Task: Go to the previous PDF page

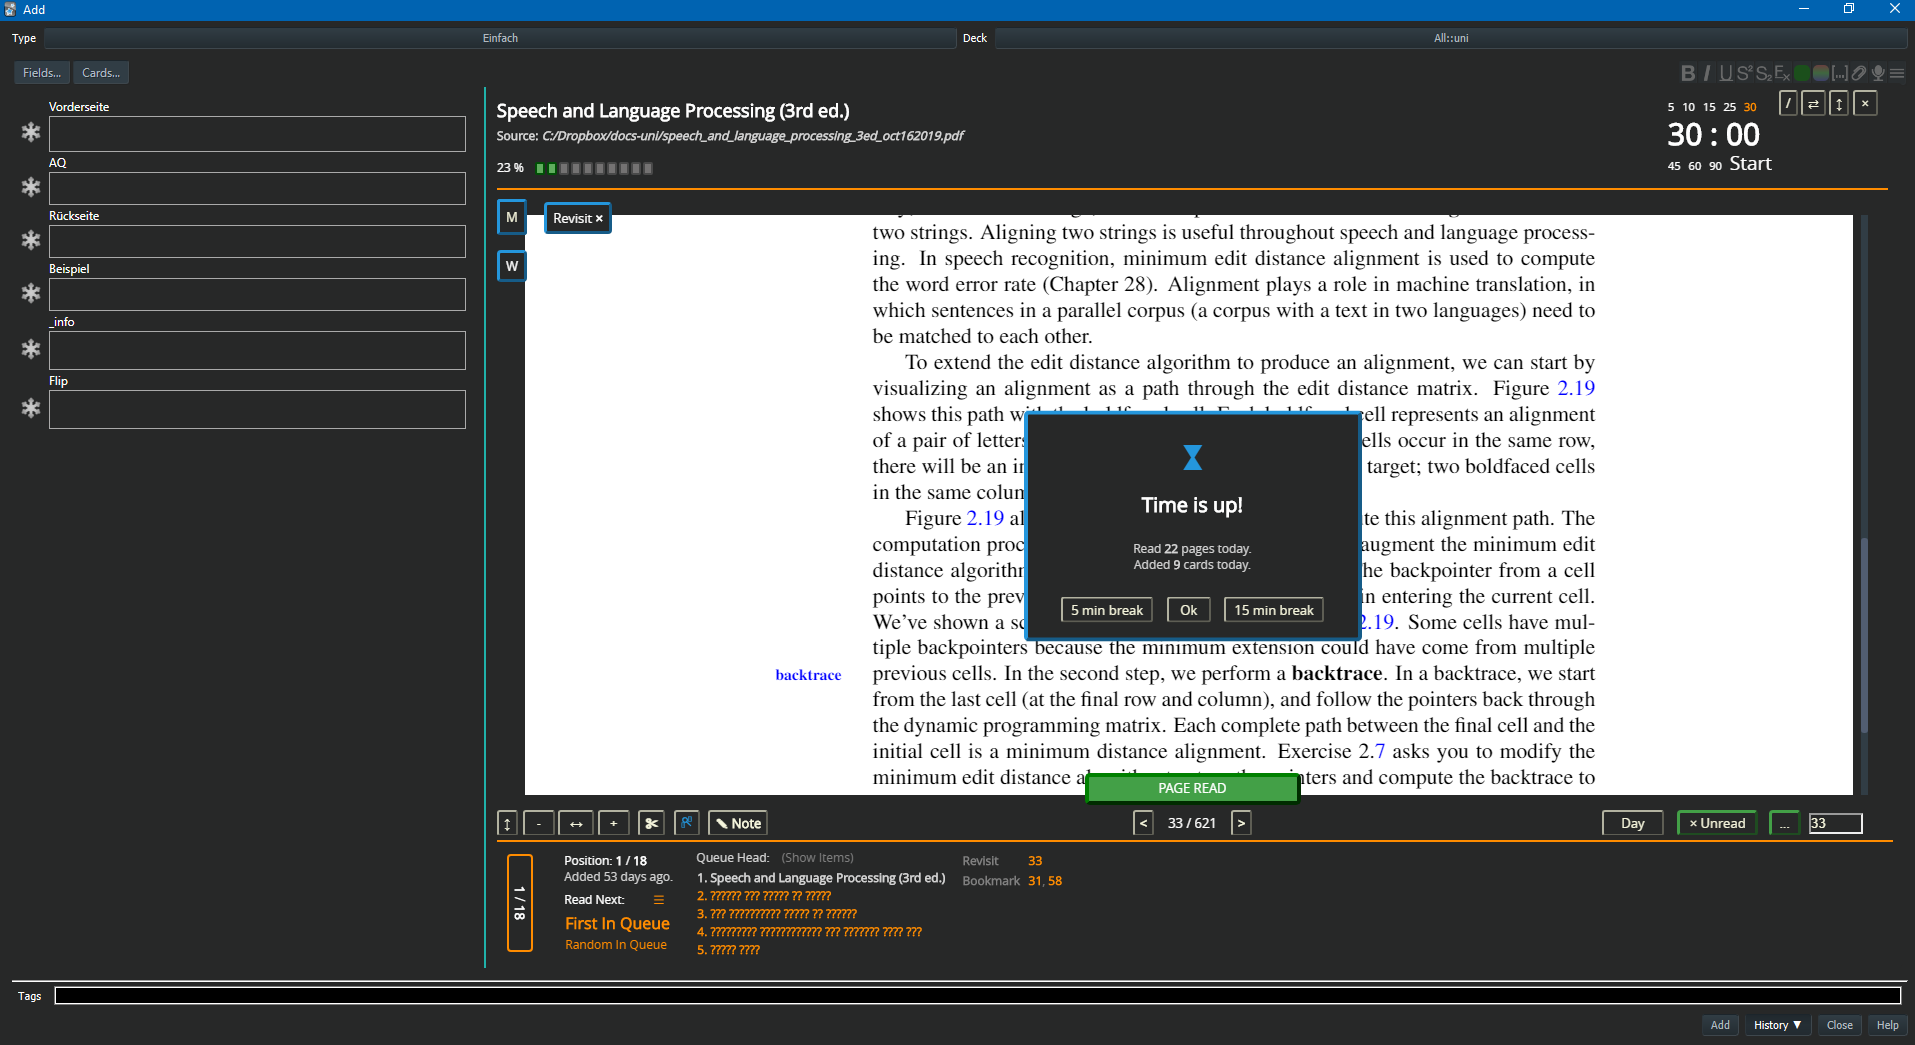Action: (1143, 823)
